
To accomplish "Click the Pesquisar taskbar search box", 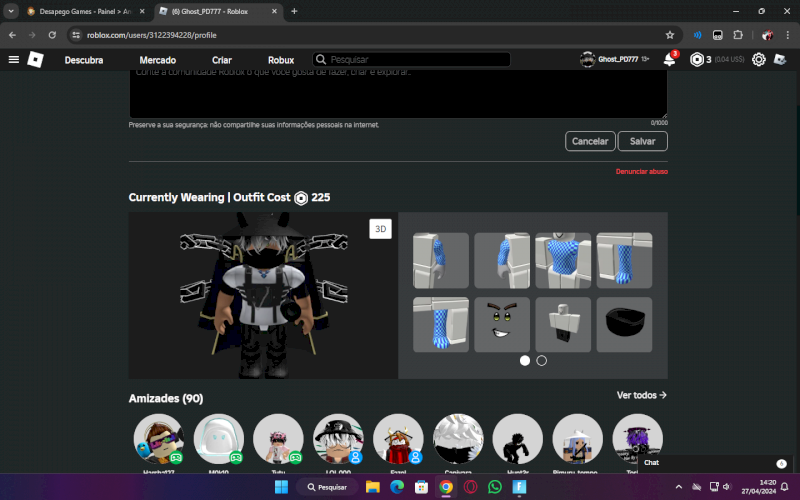I will [327, 487].
